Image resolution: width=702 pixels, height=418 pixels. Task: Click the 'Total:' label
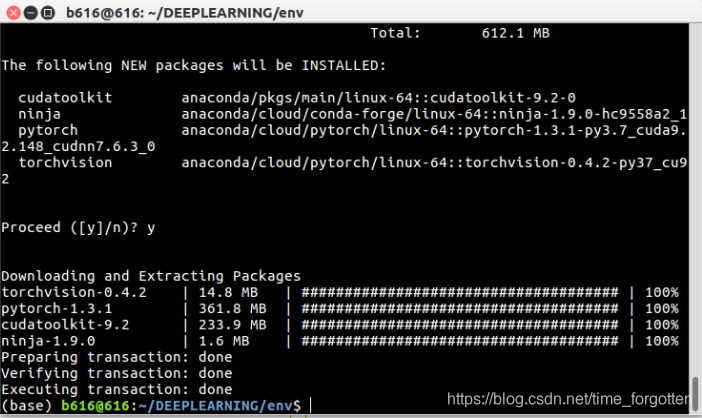(395, 33)
